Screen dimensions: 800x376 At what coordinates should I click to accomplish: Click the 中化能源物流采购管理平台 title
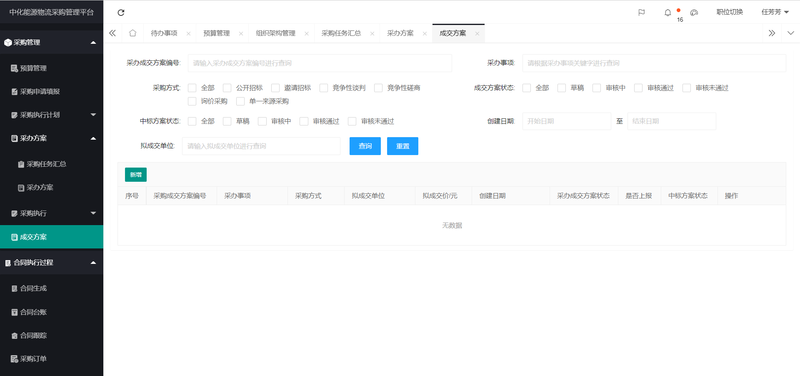click(52, 12)
